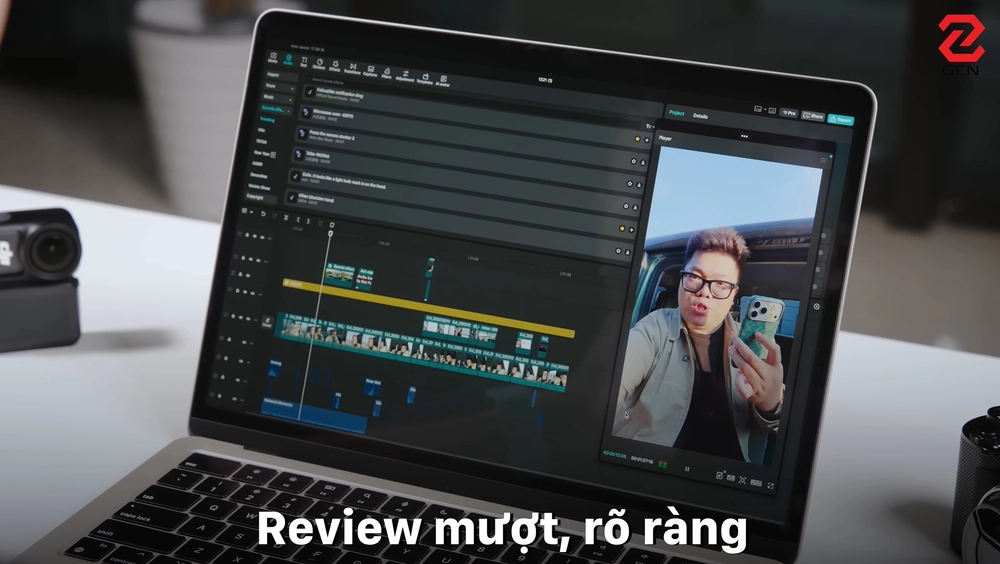Select the yellow adjustment layer clip

428,309
